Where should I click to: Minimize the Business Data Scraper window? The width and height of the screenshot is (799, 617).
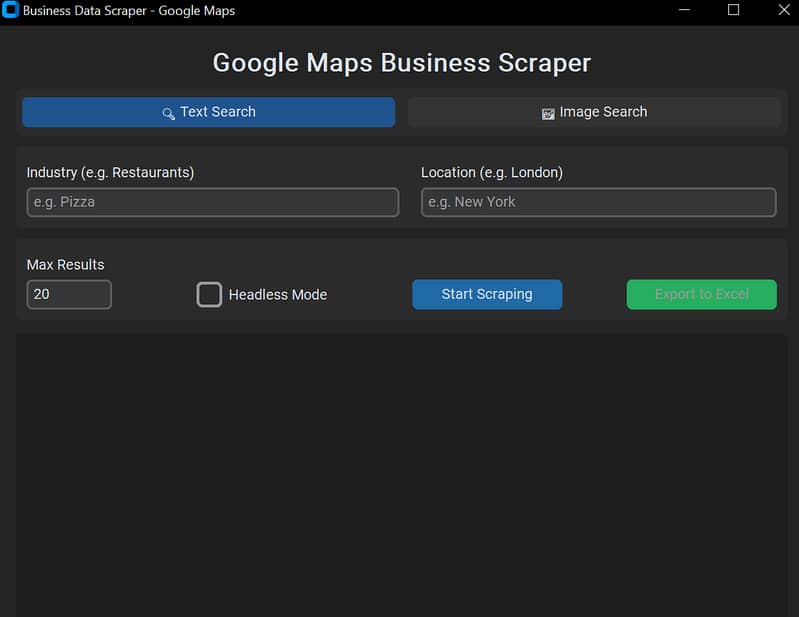click(x=684, y=10)
